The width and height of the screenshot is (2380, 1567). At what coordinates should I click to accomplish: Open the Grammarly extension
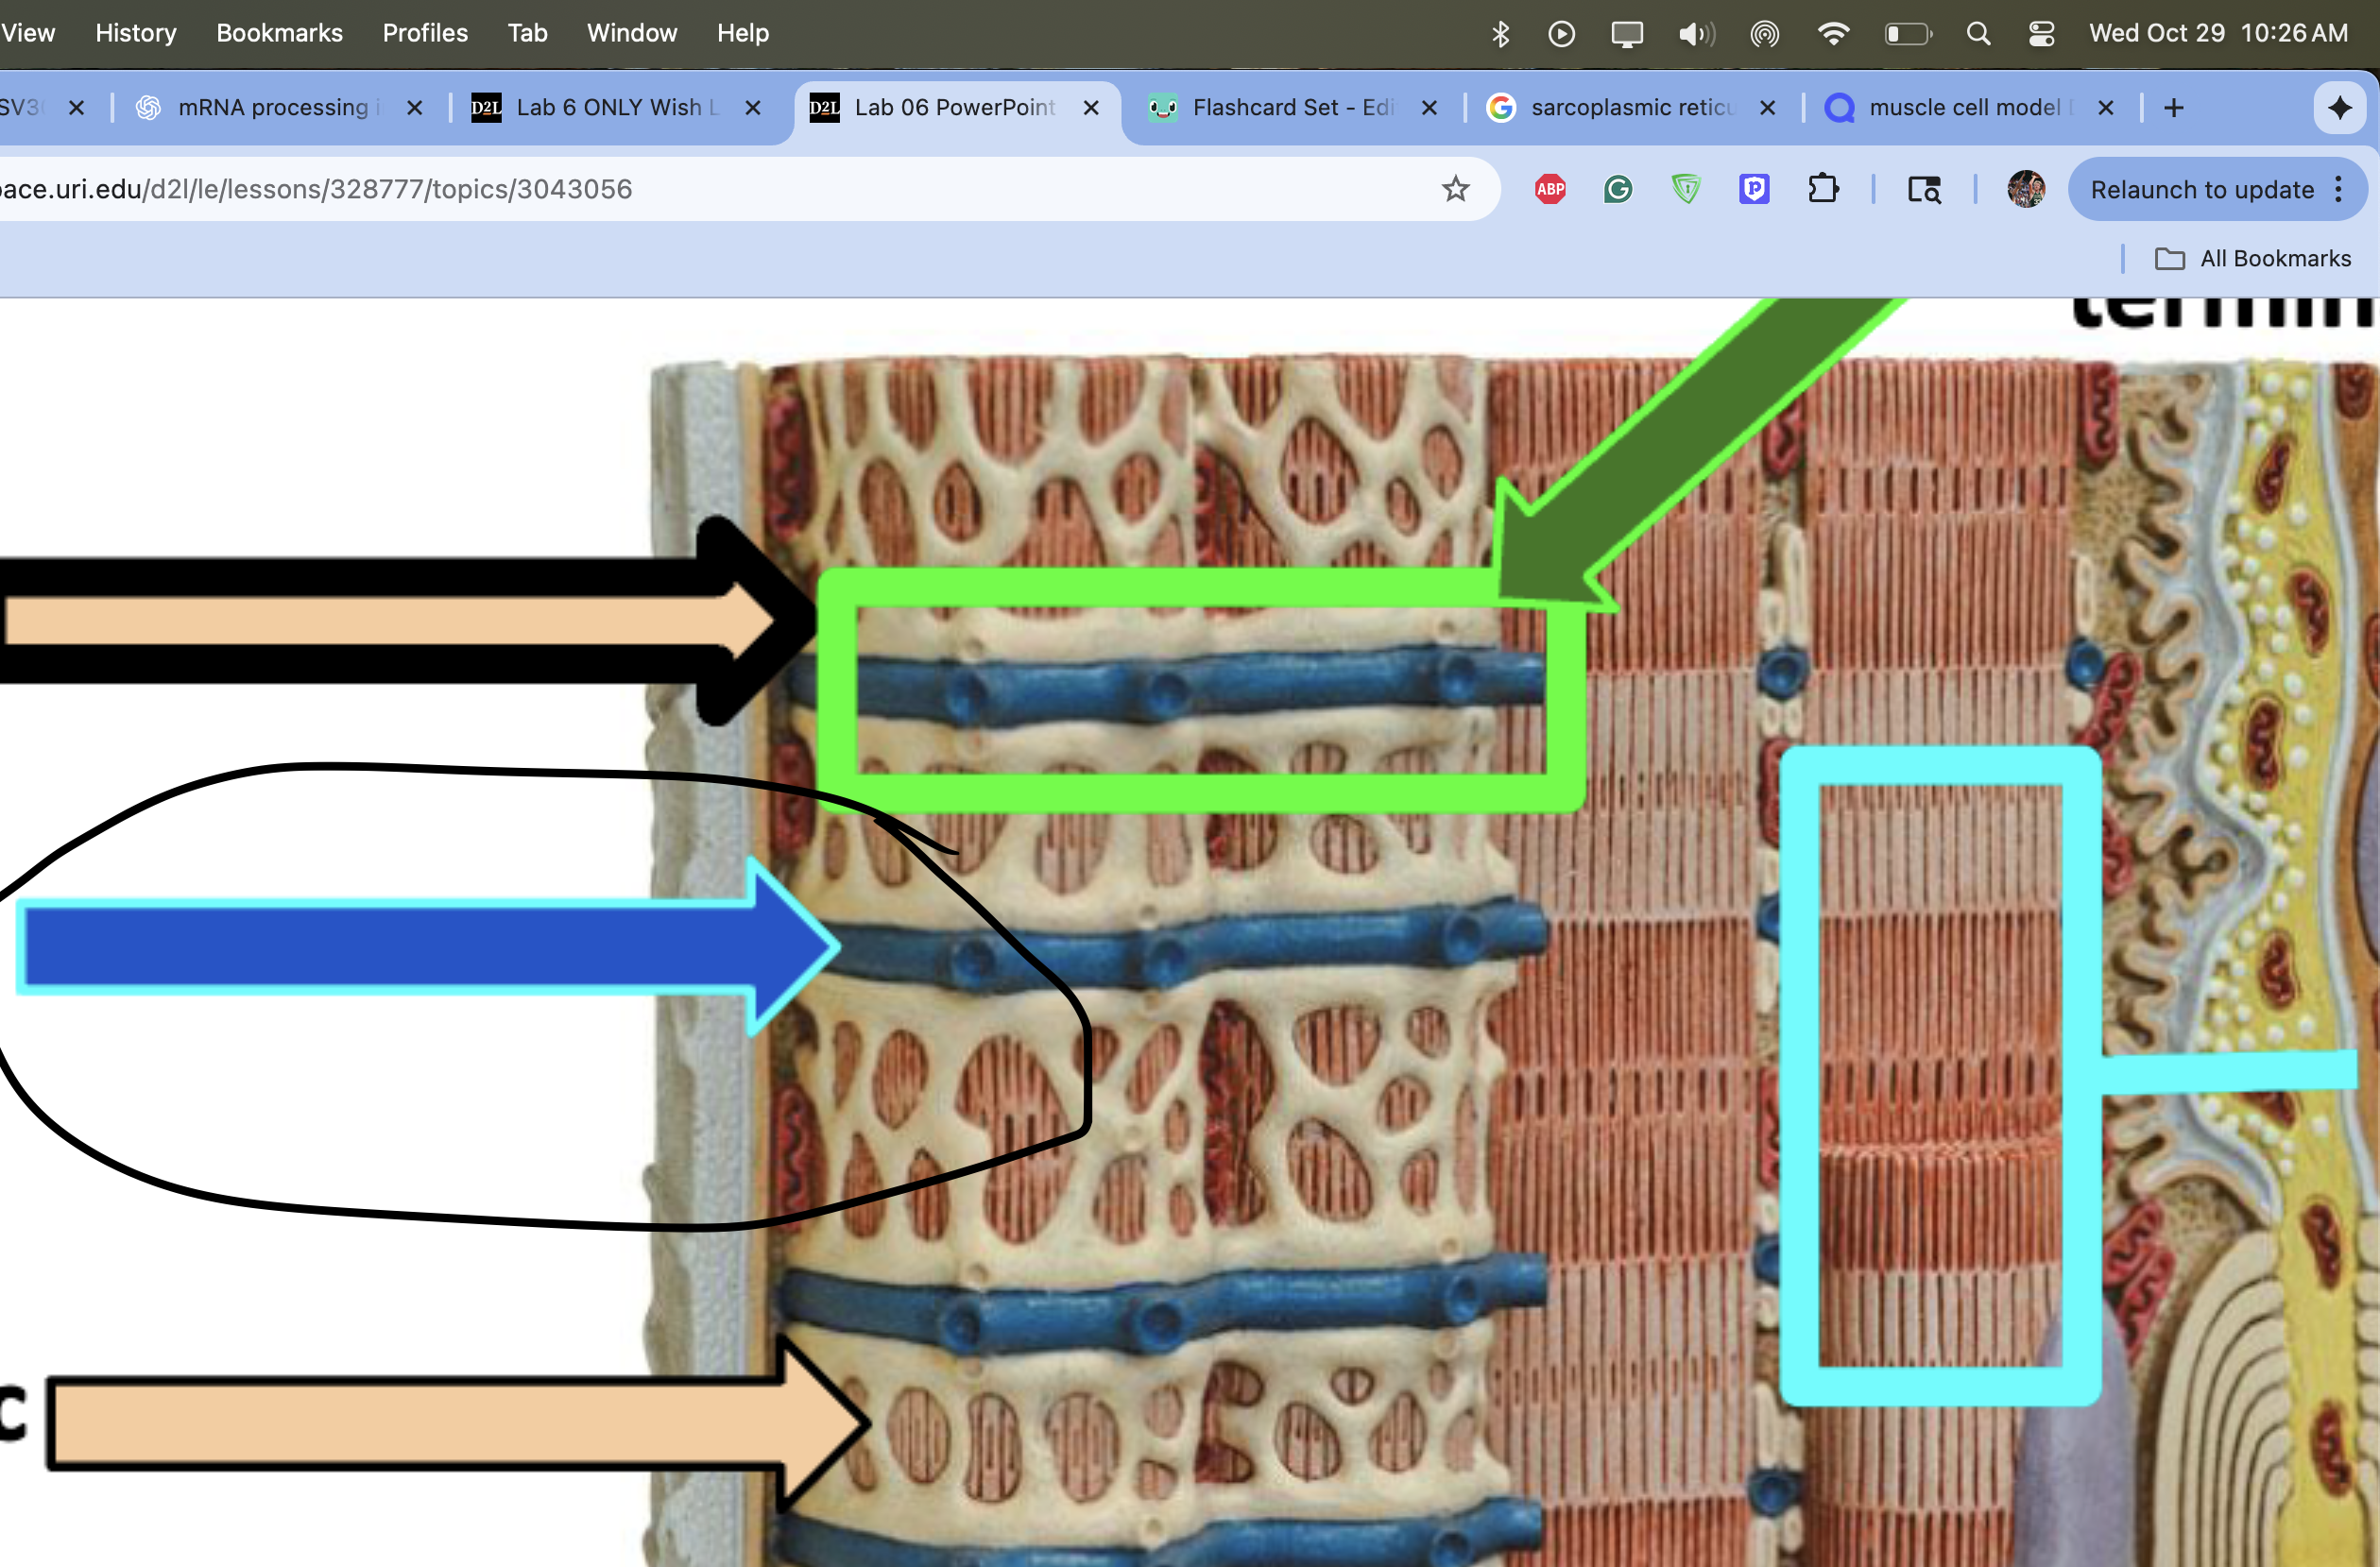[1617, 189]
